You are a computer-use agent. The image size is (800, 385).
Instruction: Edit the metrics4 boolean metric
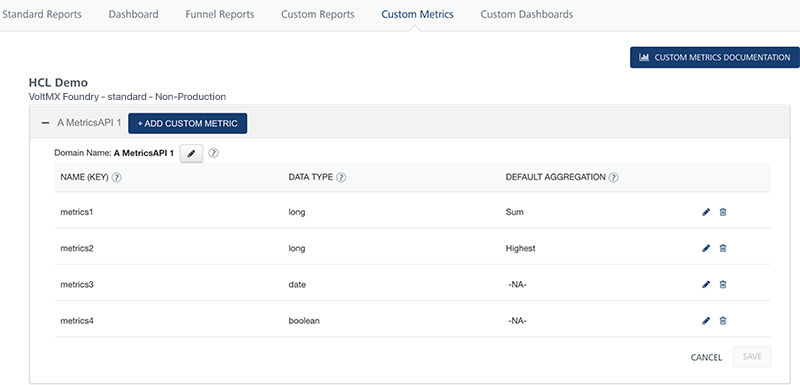[706, 321]
